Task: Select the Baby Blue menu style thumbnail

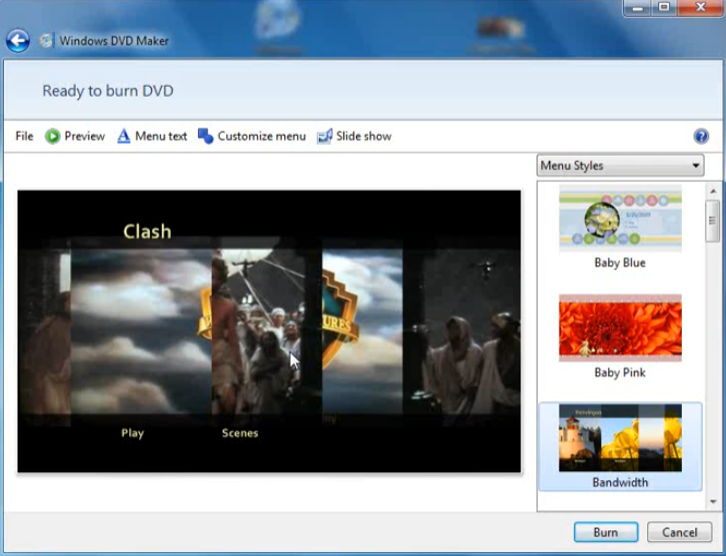Action: click(620, 219)
